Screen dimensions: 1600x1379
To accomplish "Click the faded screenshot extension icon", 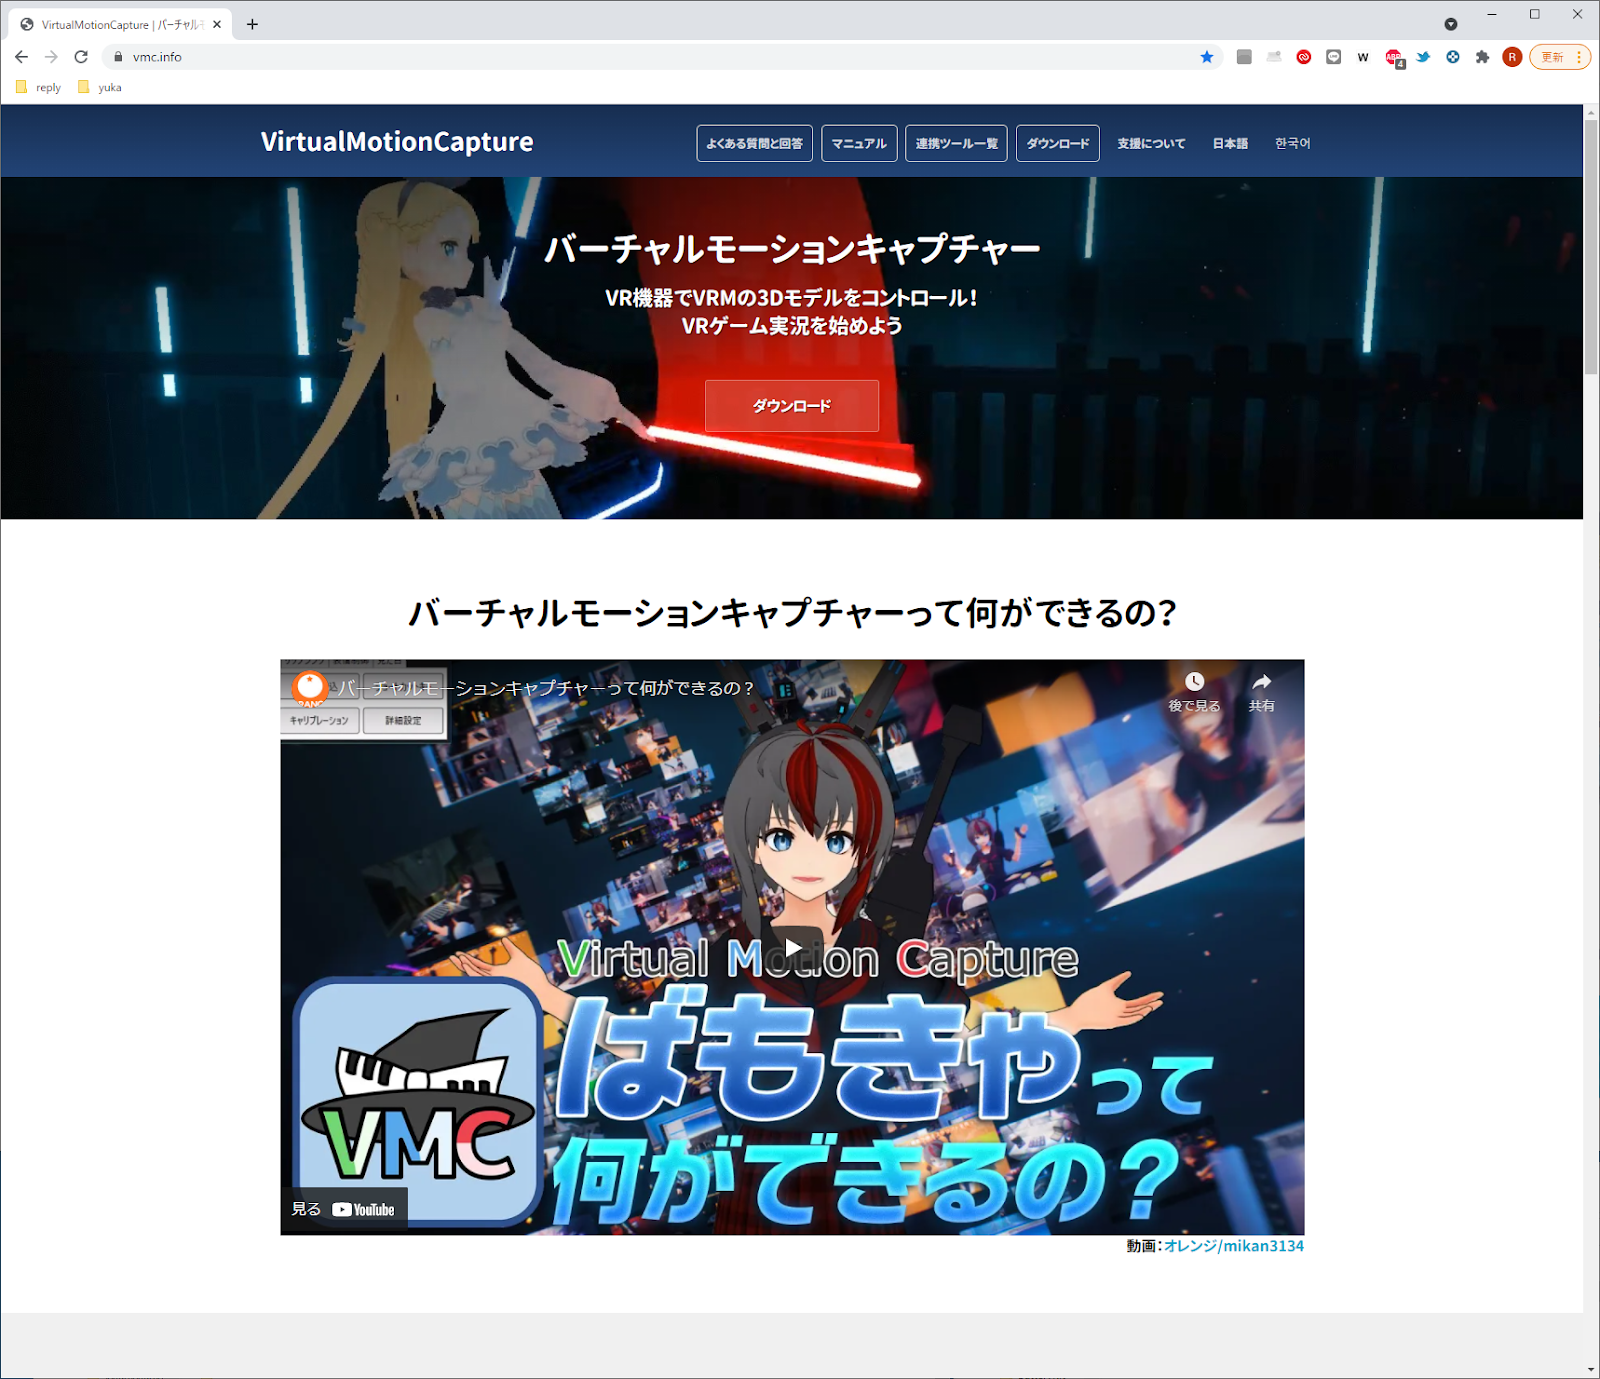I will click(1274, 57).
